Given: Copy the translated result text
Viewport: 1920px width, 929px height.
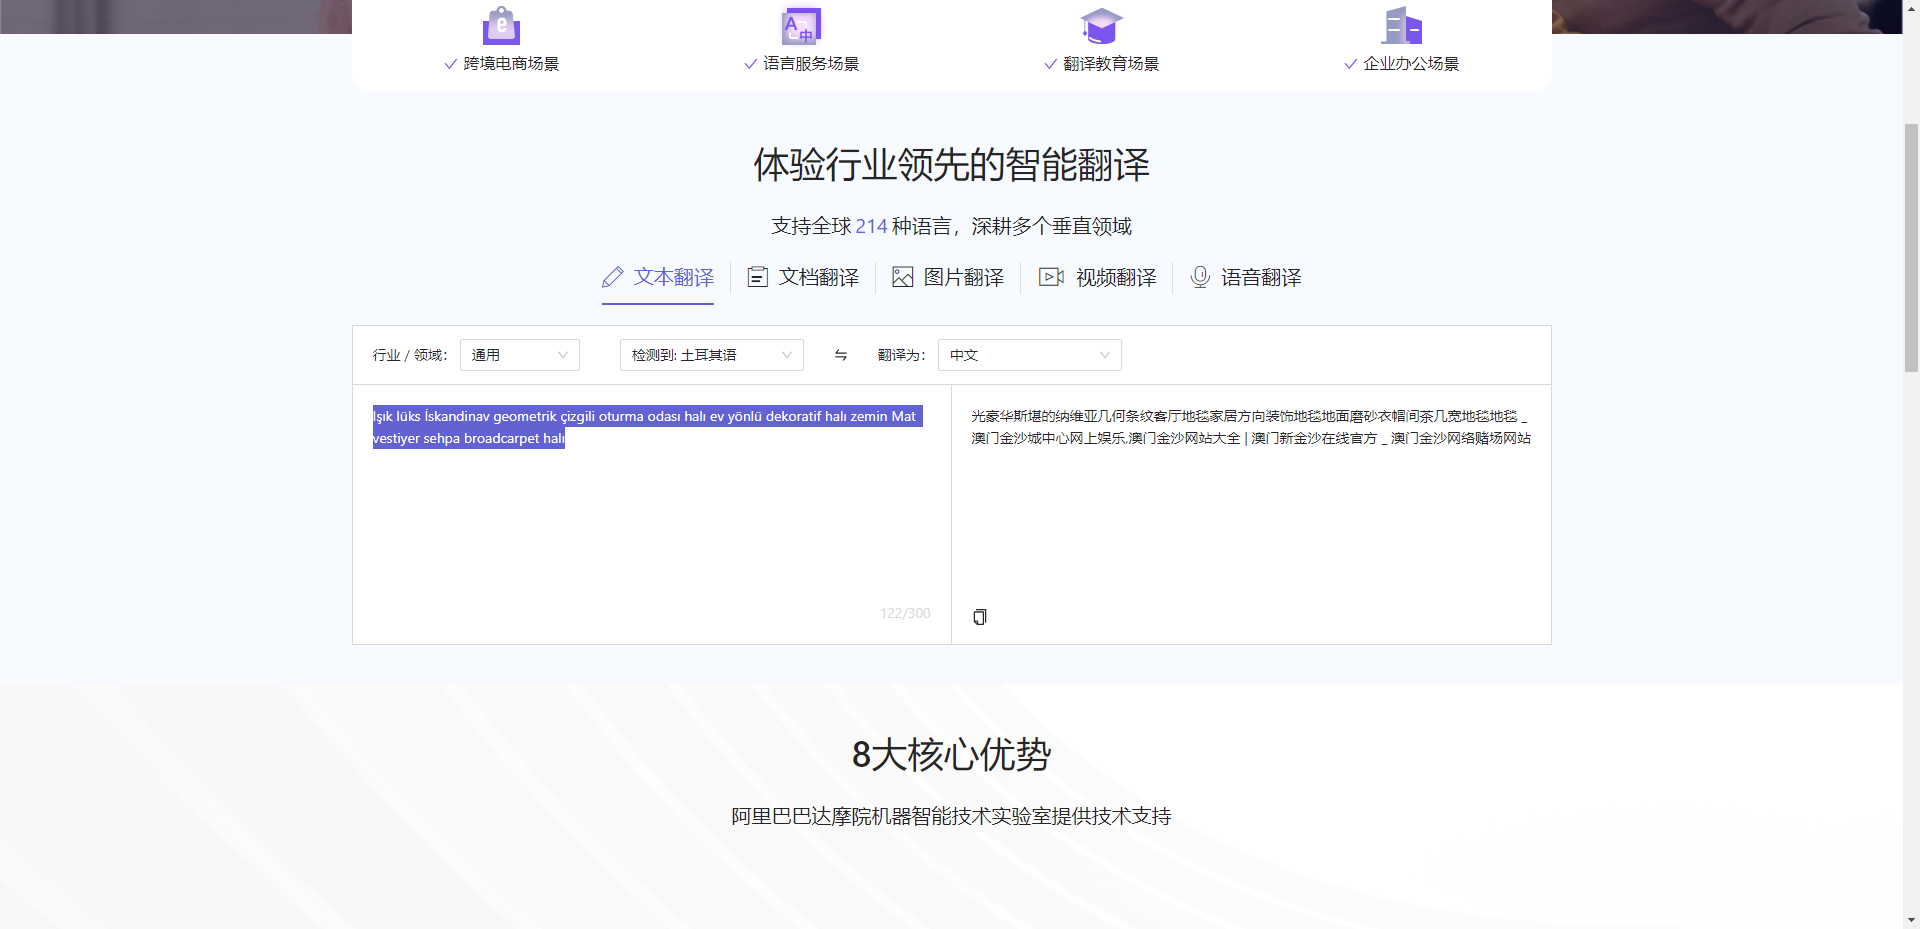Looking at the screenshot, I should pyautogui.click(x=980, y=617).
